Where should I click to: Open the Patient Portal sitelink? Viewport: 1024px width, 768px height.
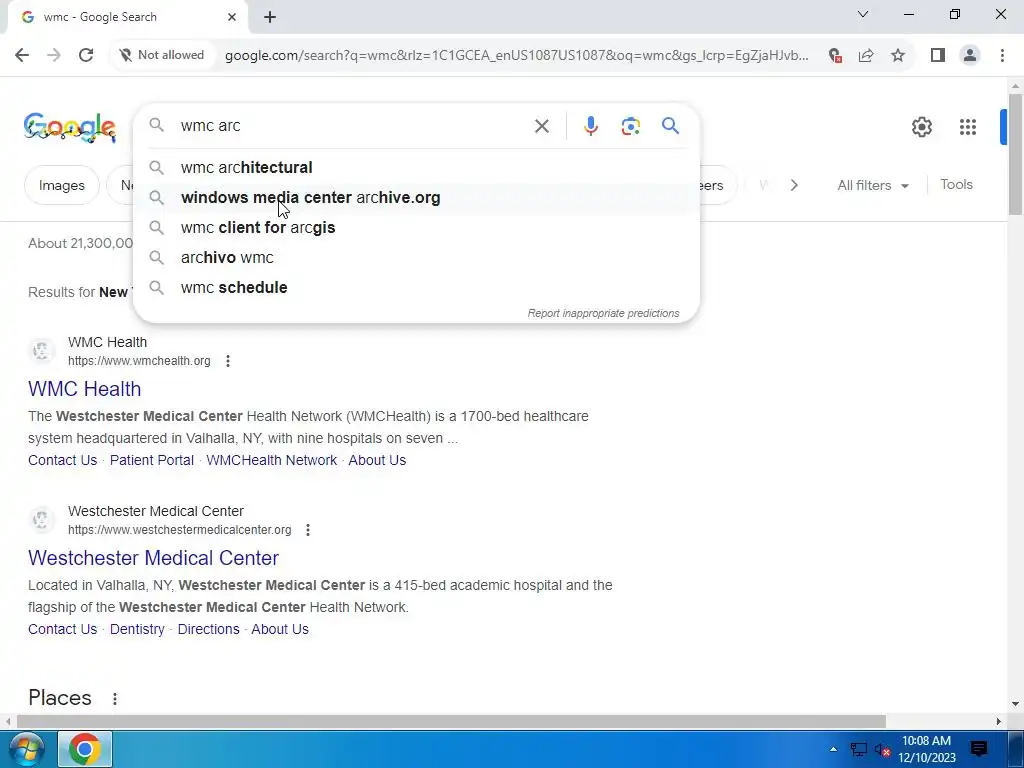pos(152,460)
